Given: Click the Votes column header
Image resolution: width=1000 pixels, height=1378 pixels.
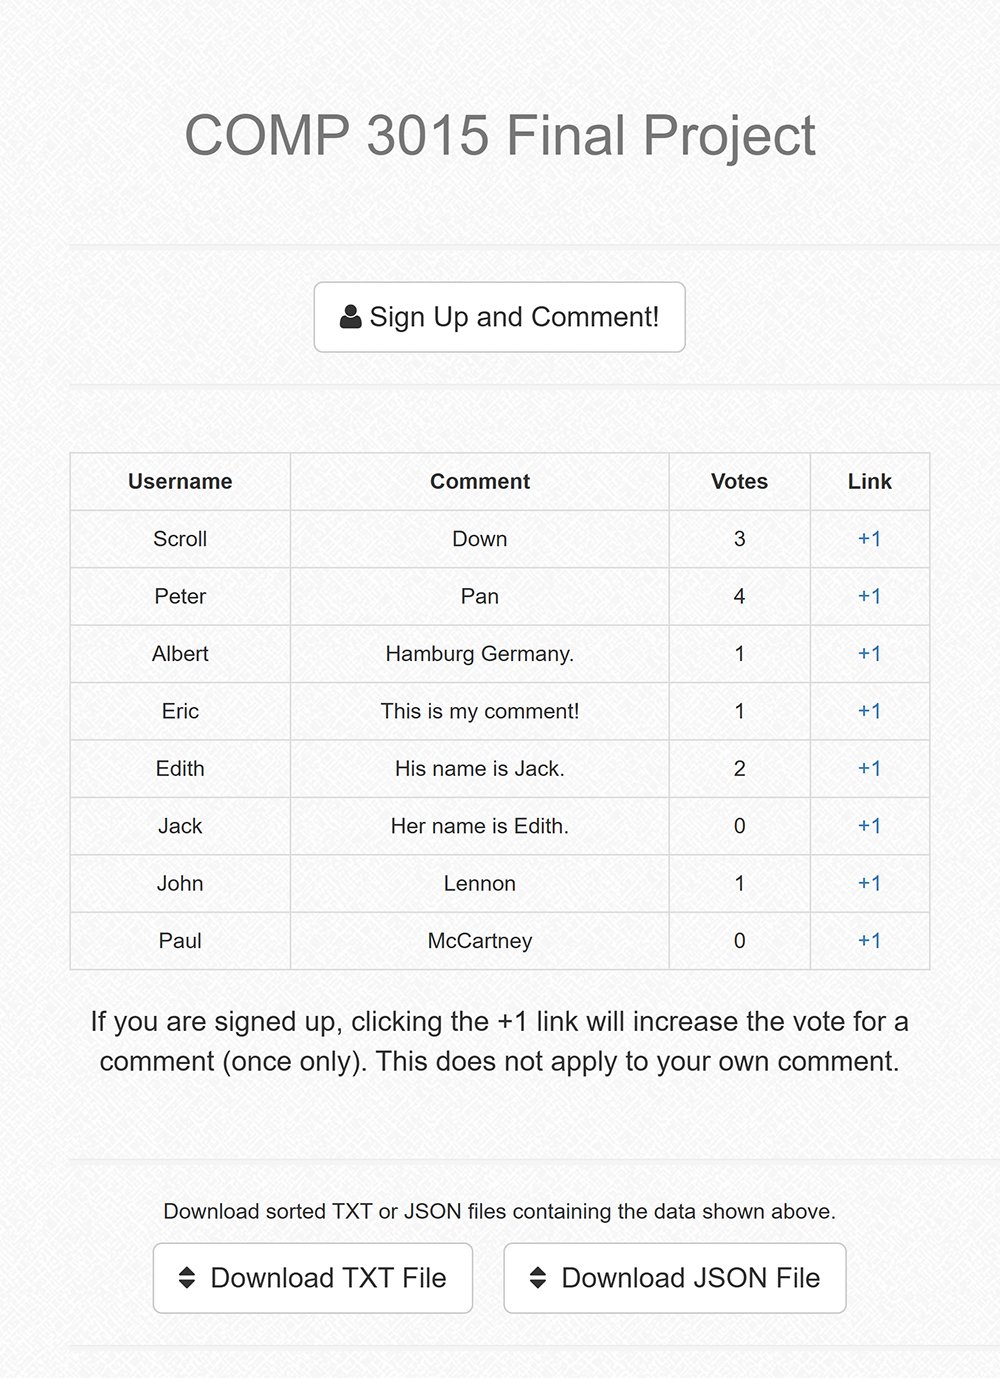Looking at the screenshot, I should pyautogui.click(x=740, y=482).
